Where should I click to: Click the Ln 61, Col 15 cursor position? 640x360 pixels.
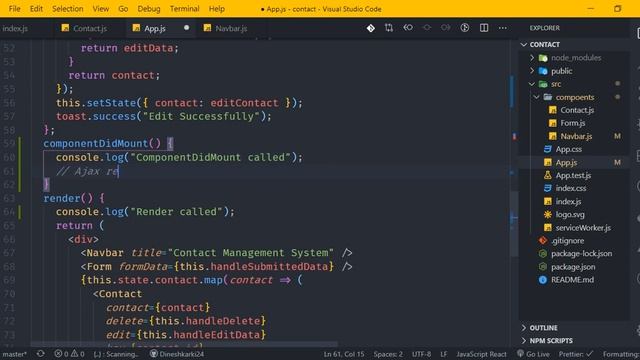[344, 354]
